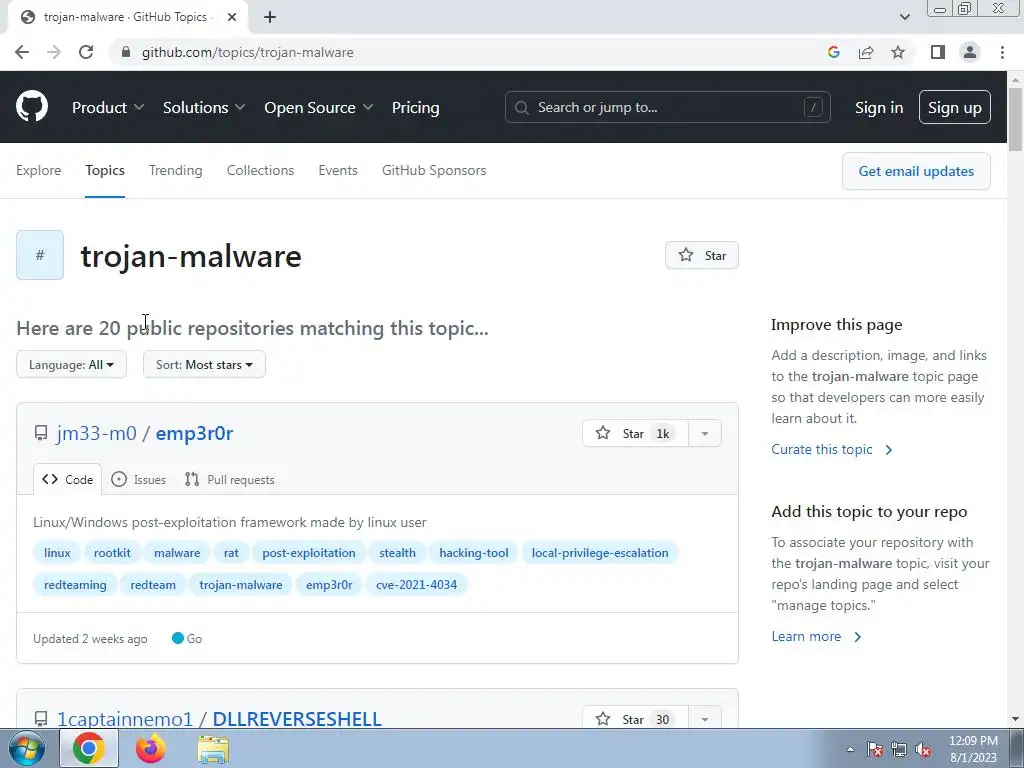Click the Action Center flag tray icon

pyautogui.click(x=875, y=749)
